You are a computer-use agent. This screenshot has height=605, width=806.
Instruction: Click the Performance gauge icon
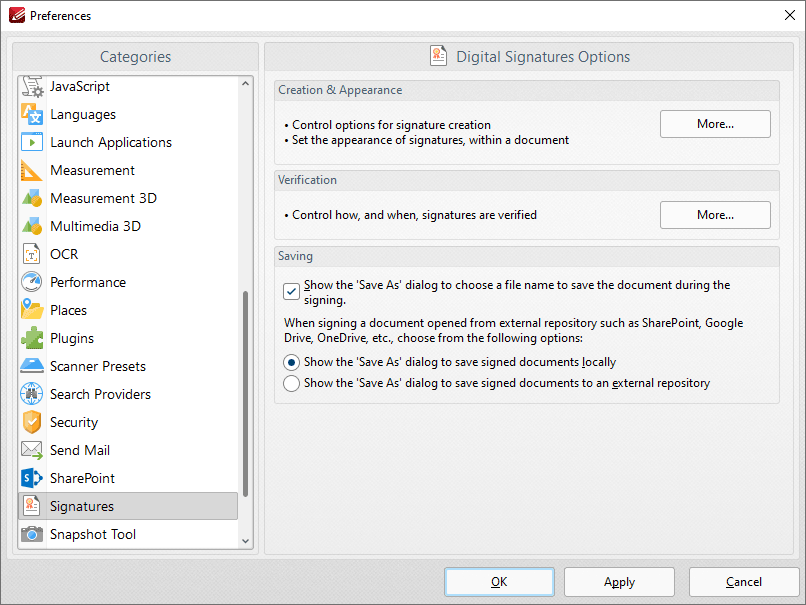click(x=32, y=282)
